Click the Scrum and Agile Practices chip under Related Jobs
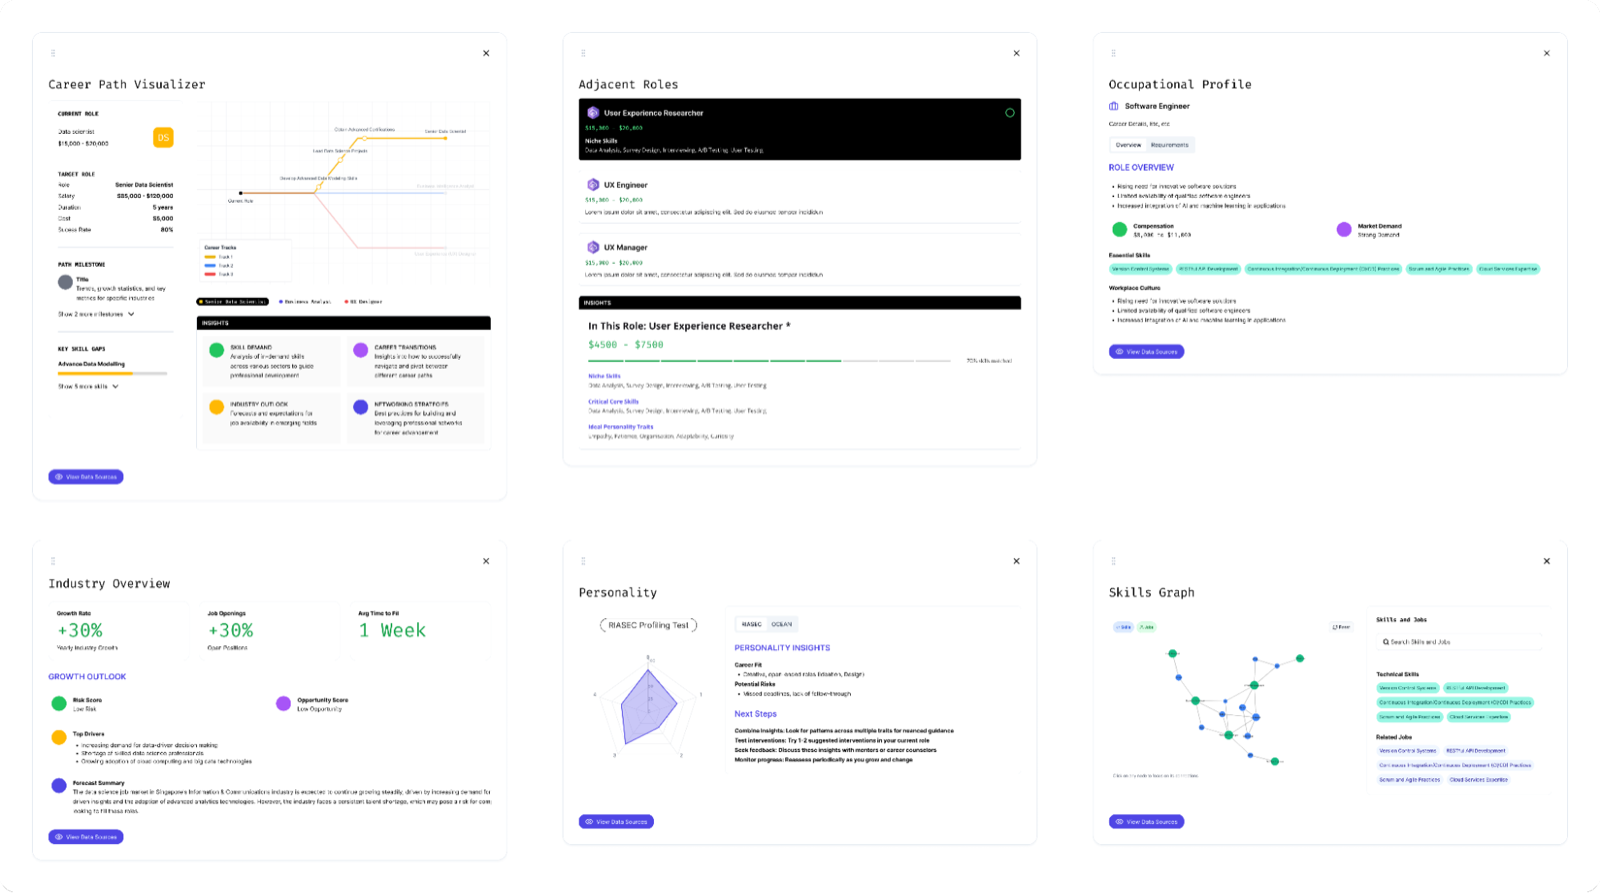1600x893 pixels. click(1410, 780)
